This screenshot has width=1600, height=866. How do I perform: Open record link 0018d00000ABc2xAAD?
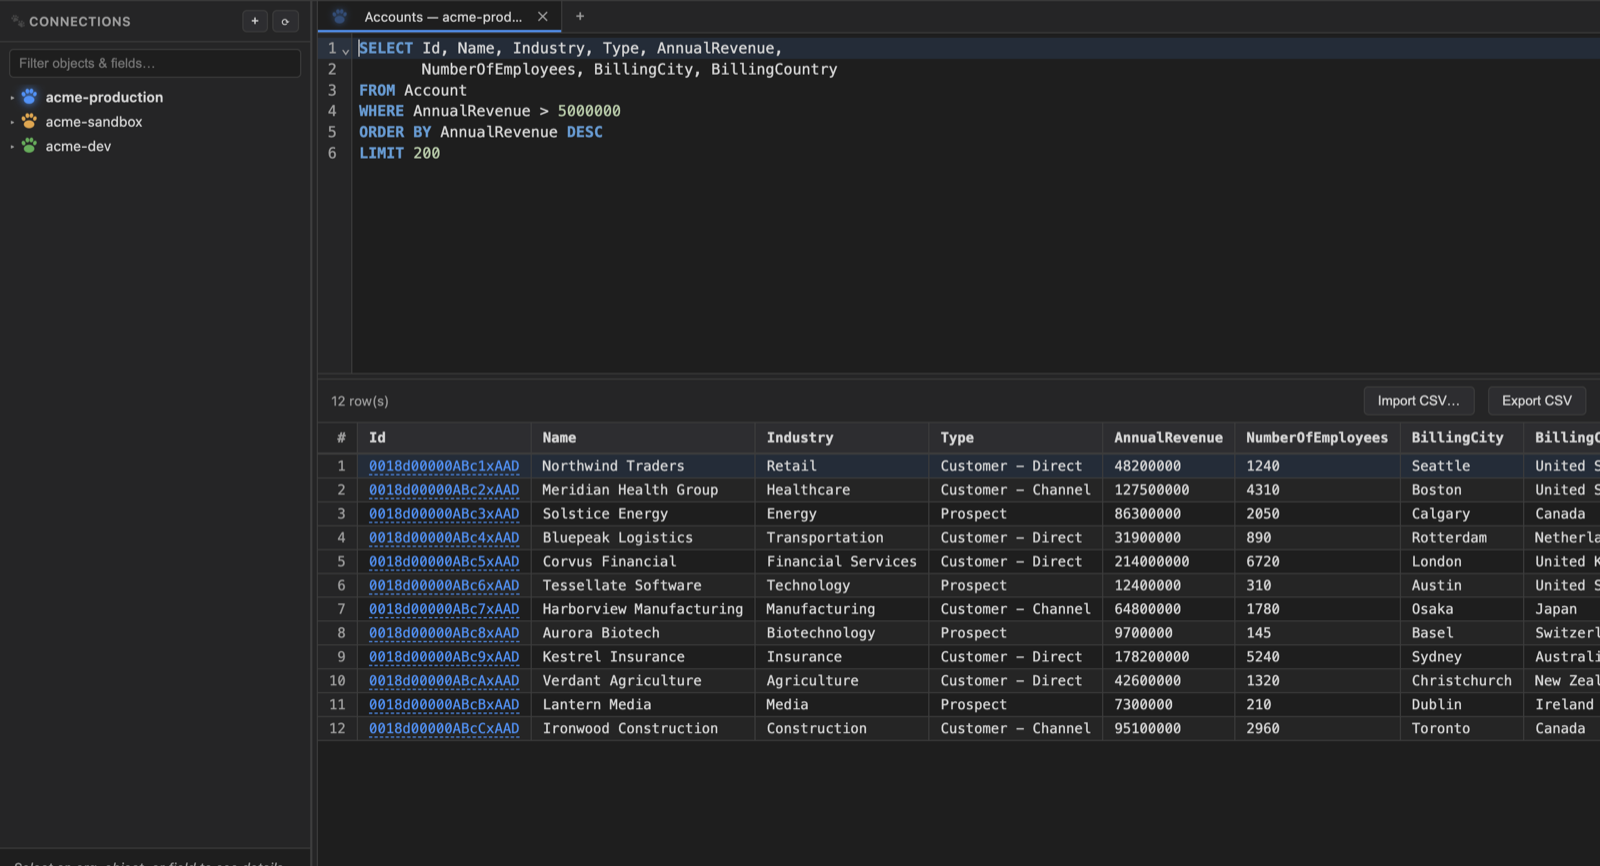pos(444,490)
